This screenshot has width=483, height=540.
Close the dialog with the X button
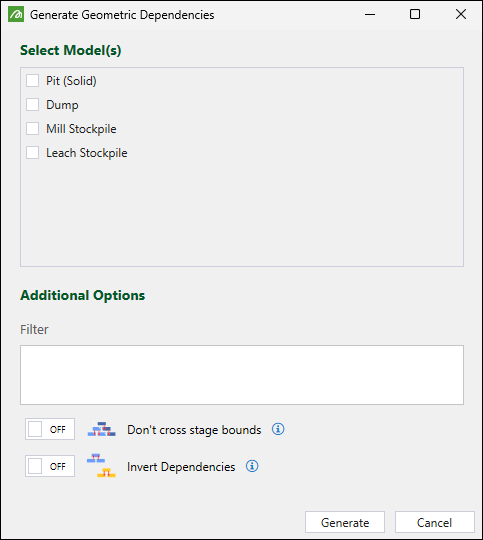(x=461, y=14)
